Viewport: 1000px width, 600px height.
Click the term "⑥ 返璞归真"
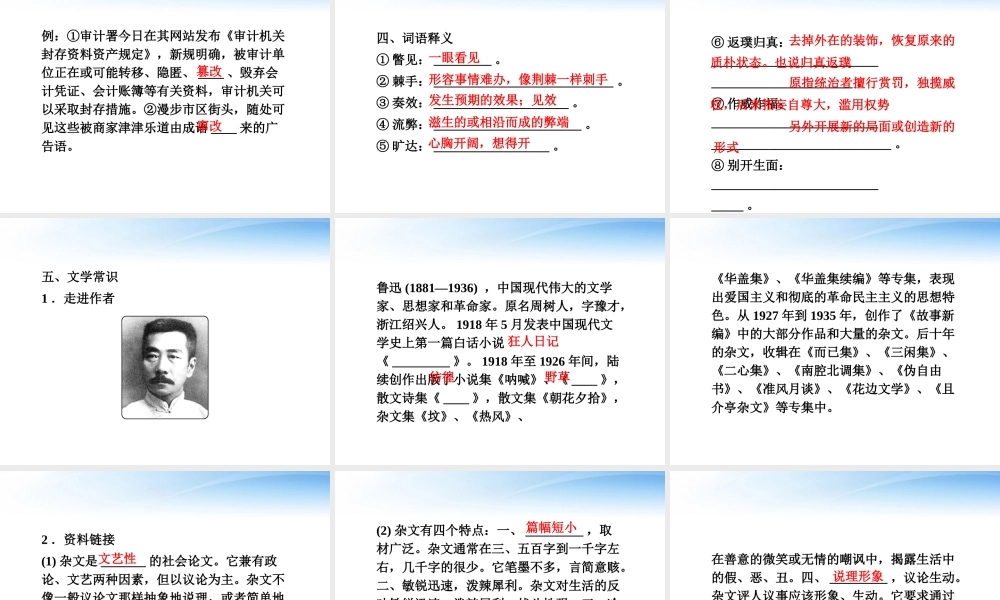tap(747, 42)
